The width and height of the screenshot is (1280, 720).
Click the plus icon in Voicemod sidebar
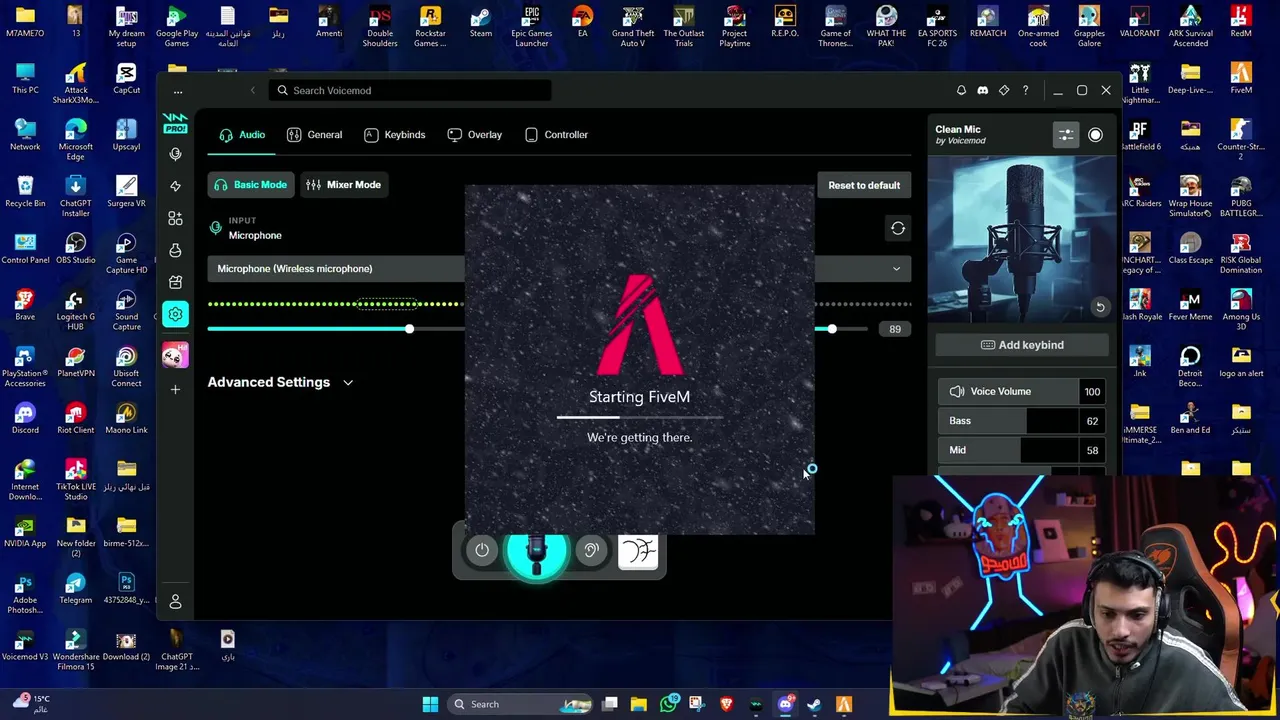tap(175, 389)
